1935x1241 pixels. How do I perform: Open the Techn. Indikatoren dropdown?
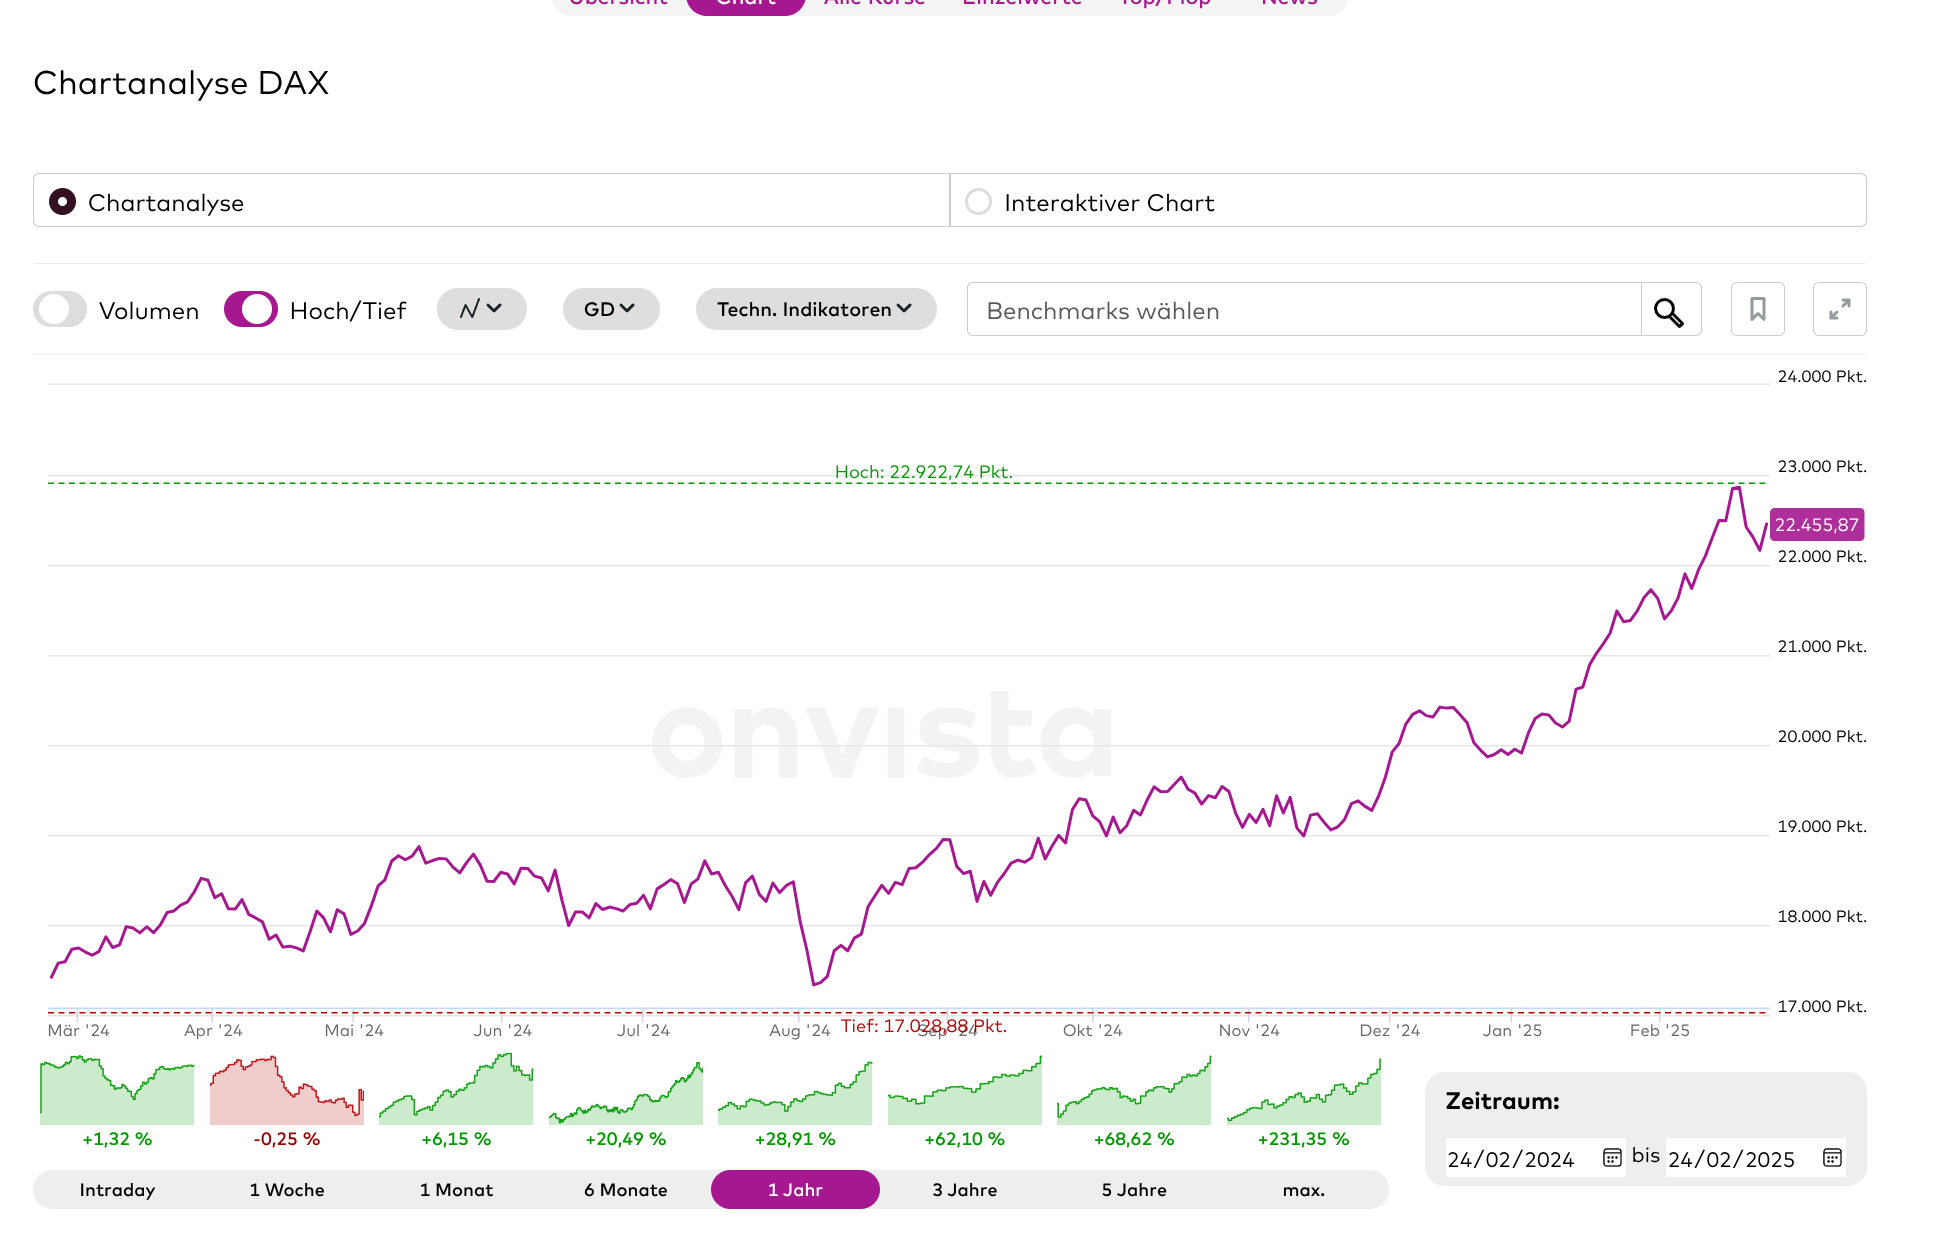pyautogui.click(x=815, y=310)
